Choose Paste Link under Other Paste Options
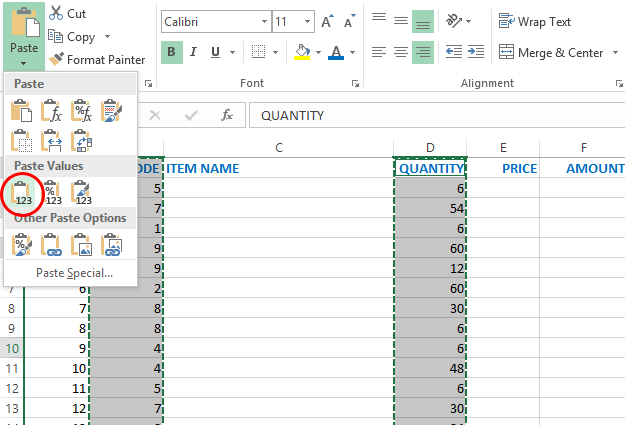This screenshot has height=425, width=625. tap(52, 244)
